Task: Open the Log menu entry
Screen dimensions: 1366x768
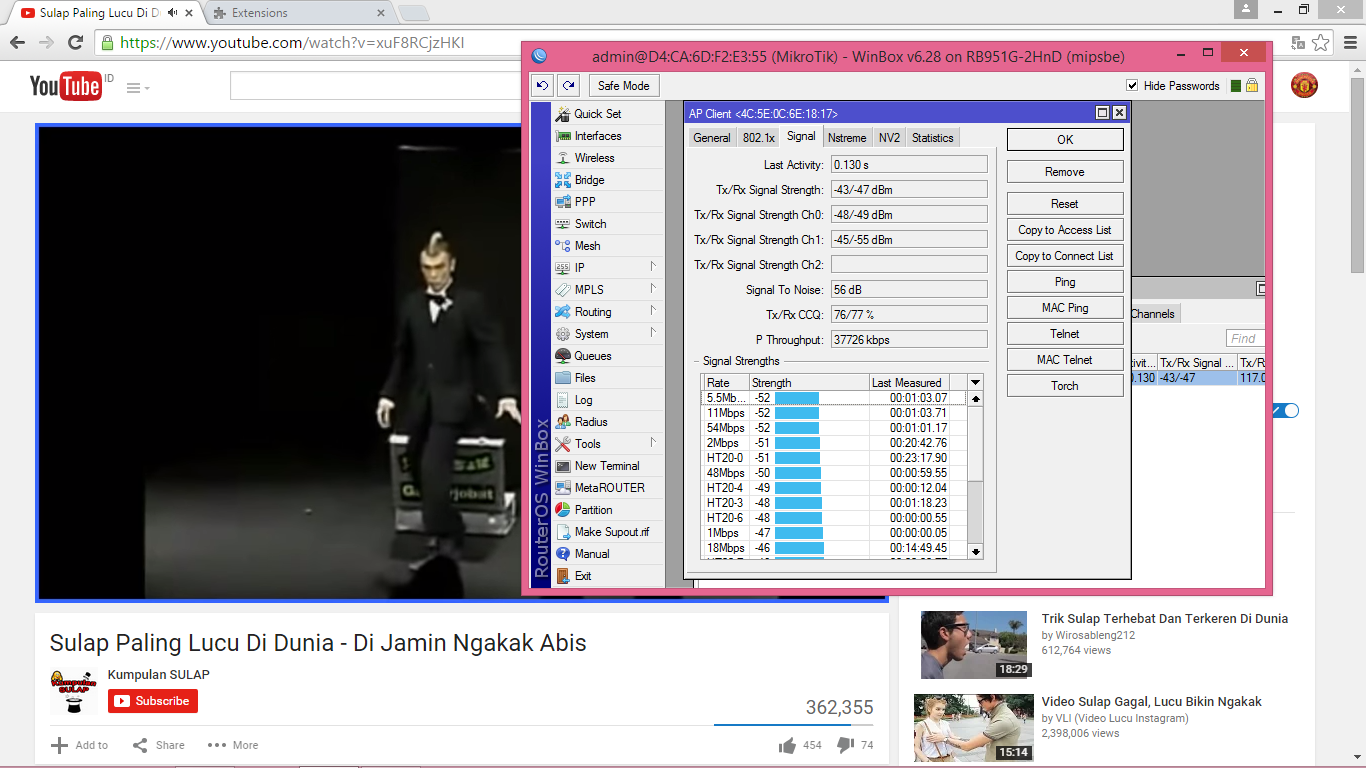Action: pyautogui.click(x=583, y=400)
